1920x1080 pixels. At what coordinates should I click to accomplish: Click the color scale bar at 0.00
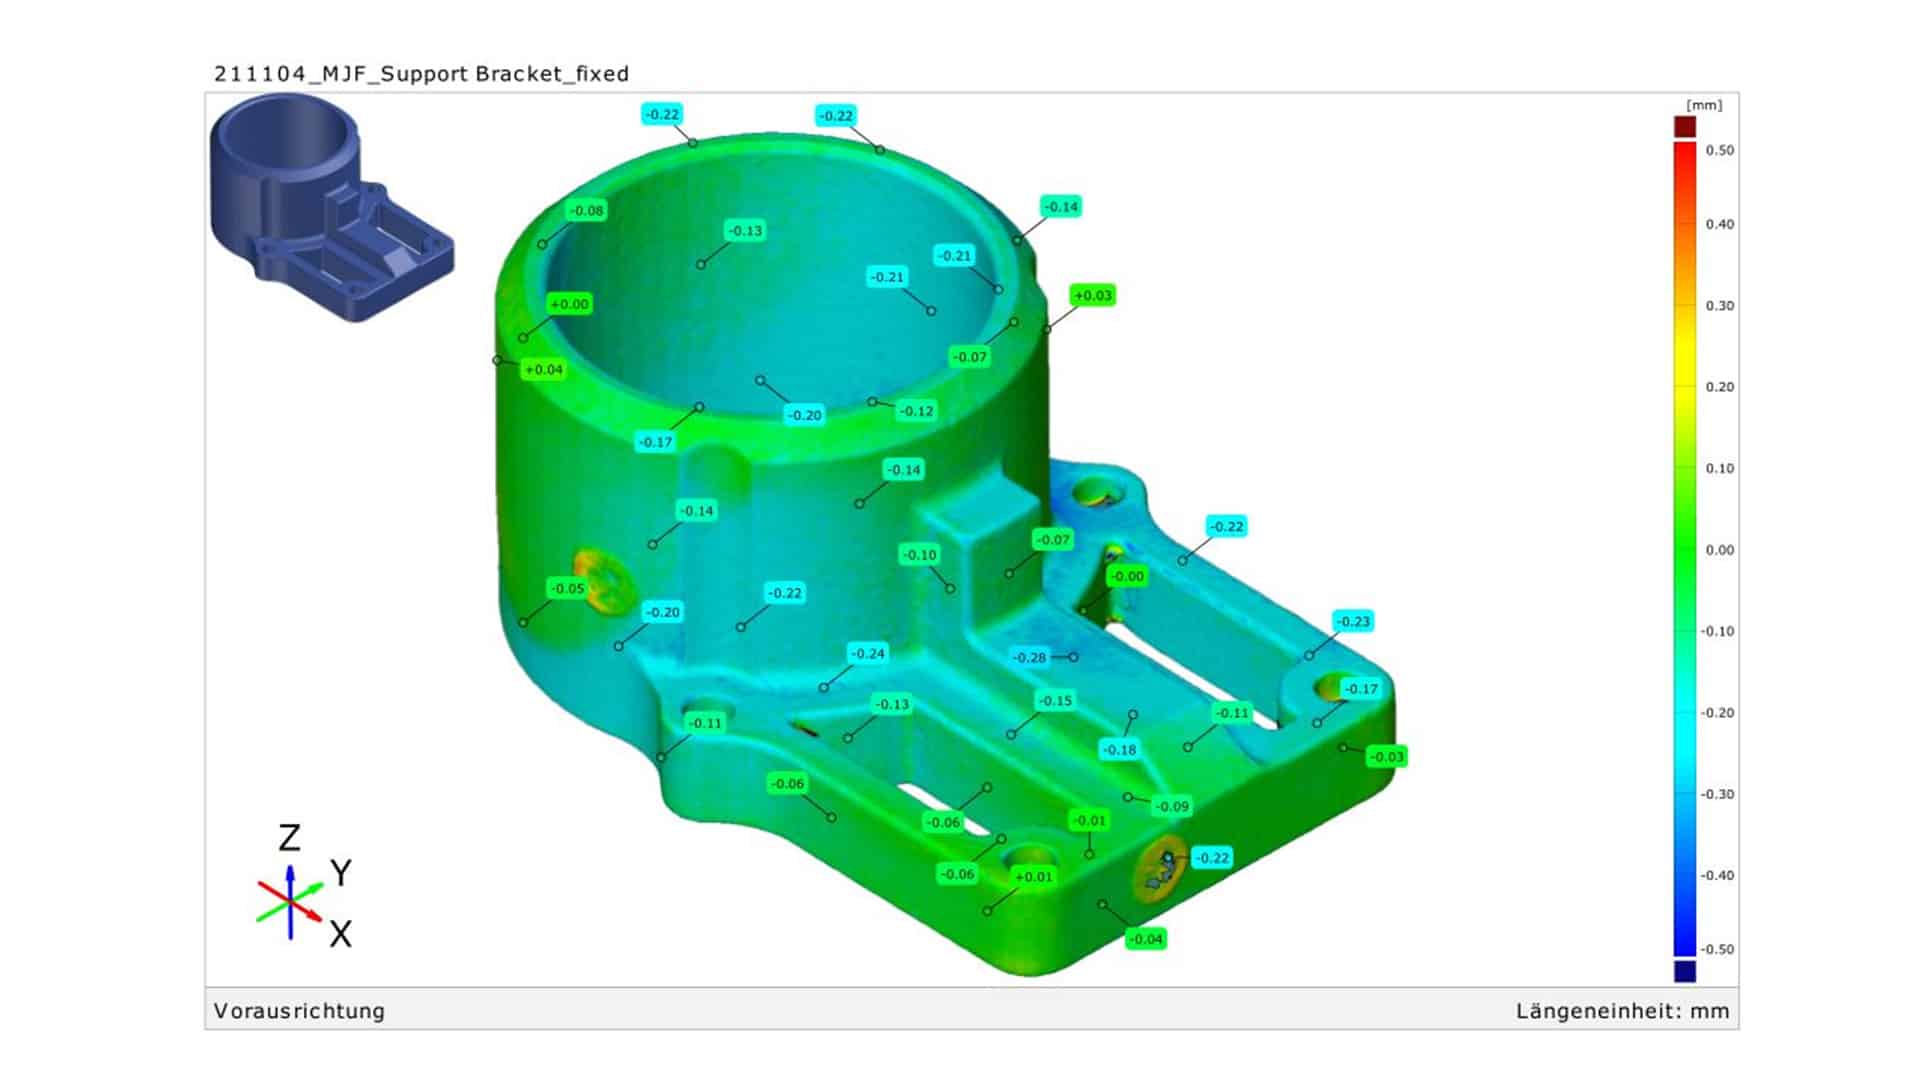coord(1685,550)
